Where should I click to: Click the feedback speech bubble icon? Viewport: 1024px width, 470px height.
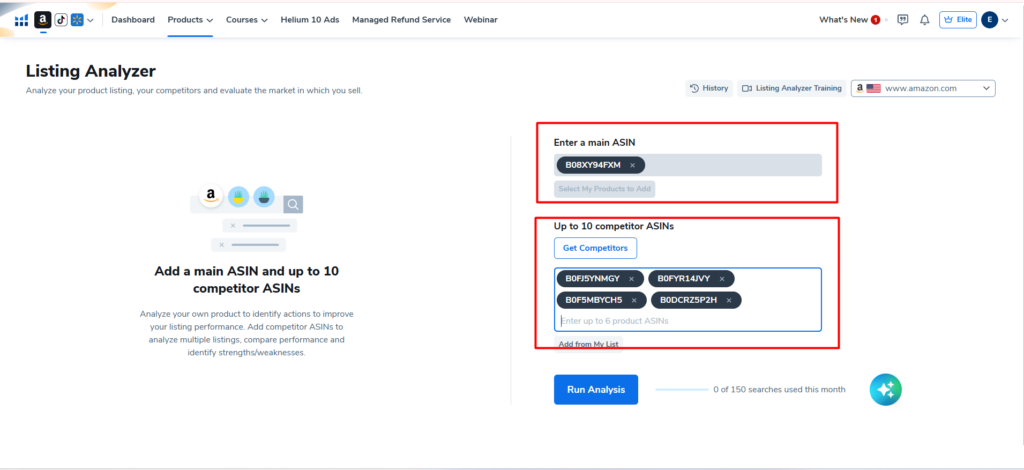[903, 20]
